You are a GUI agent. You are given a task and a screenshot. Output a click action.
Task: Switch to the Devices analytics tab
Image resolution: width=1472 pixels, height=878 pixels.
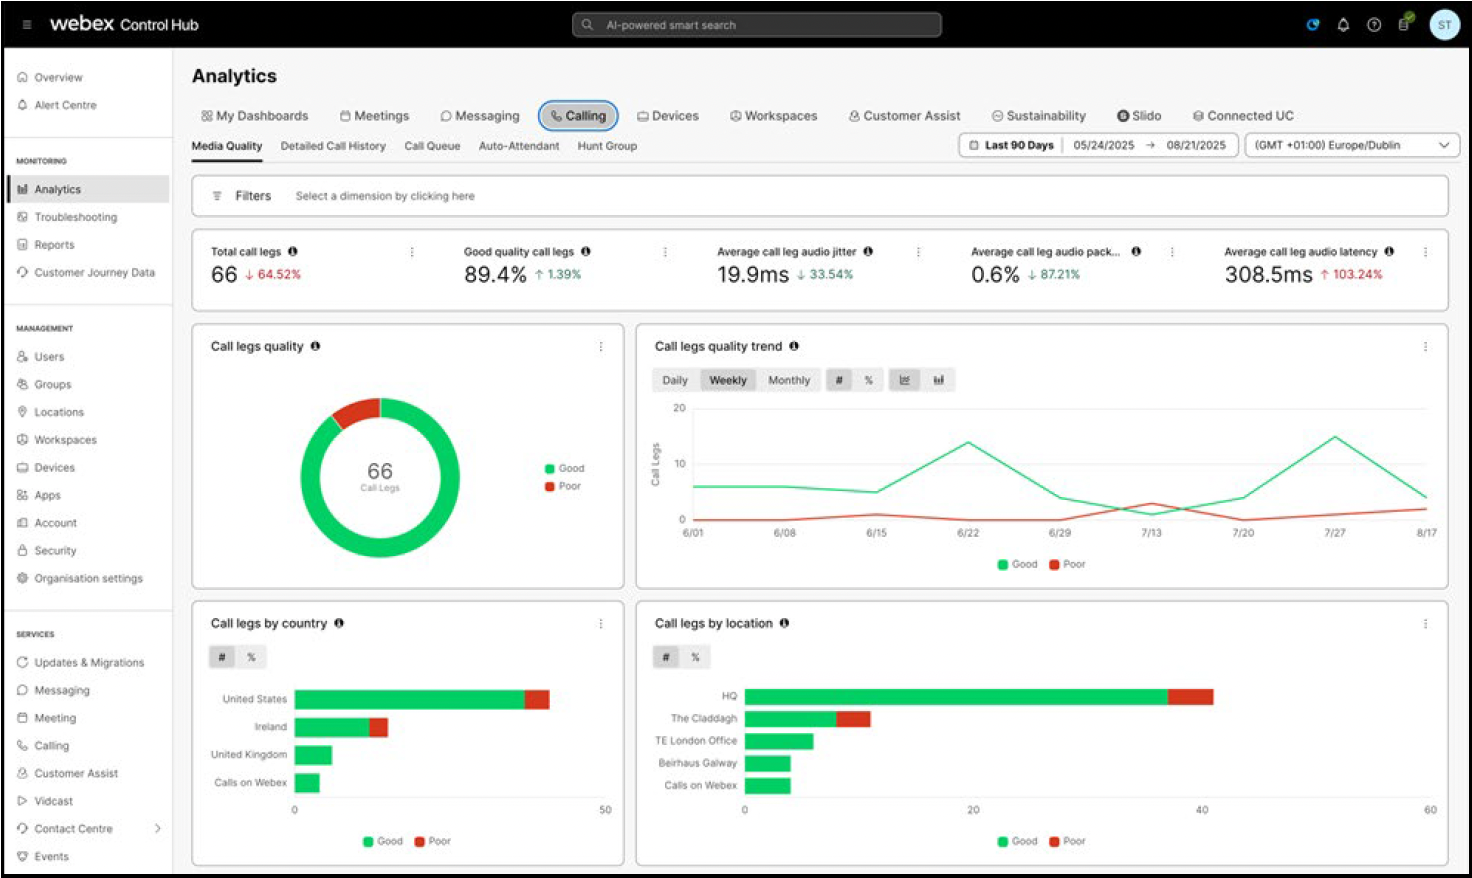pos(668,116)
